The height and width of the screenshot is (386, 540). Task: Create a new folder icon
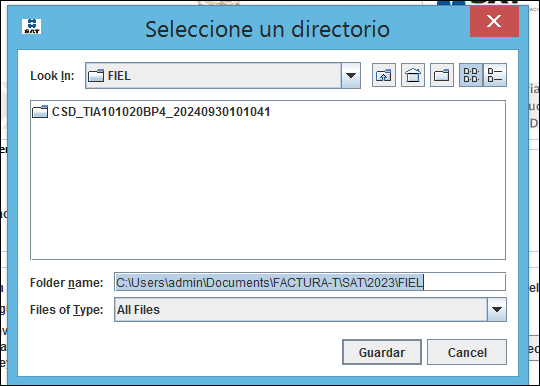pos(442,75)
